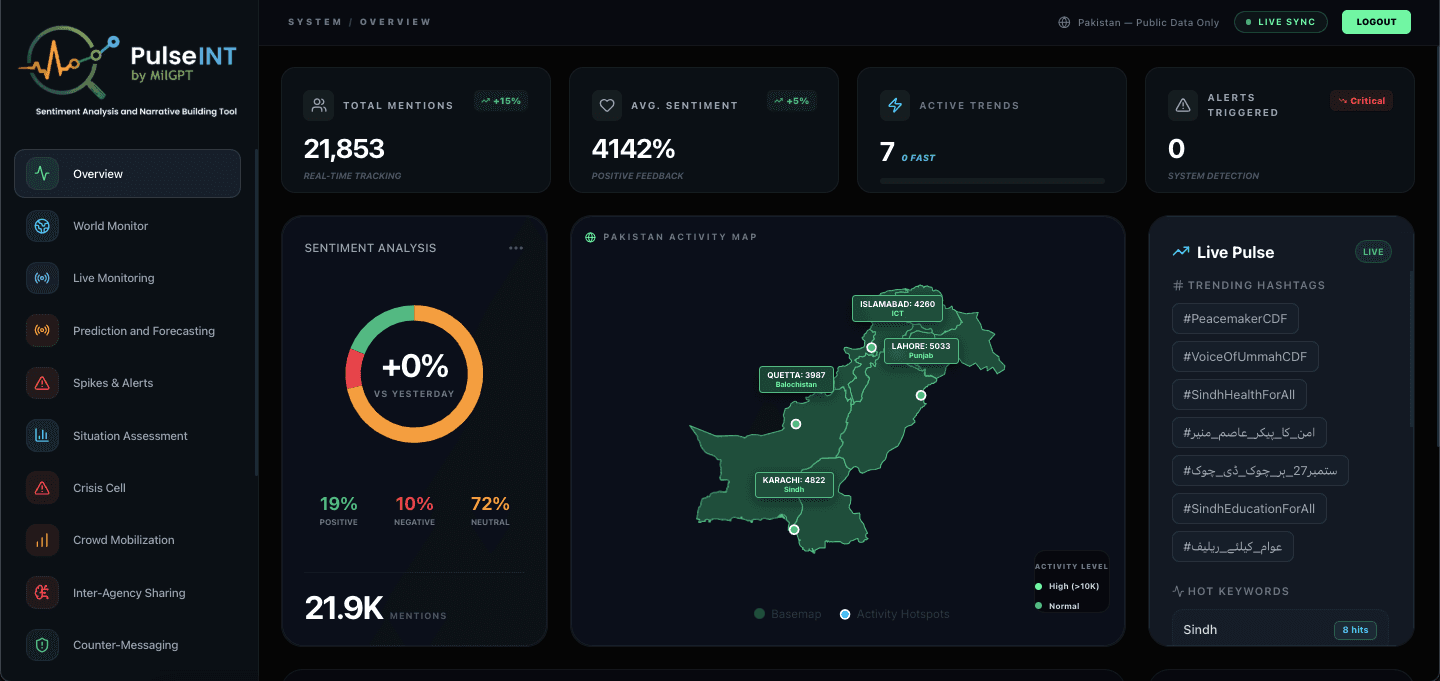Select the #SindhEducationForAll hashtag
Screen dimensions: 1440x681
point(1249,508)
